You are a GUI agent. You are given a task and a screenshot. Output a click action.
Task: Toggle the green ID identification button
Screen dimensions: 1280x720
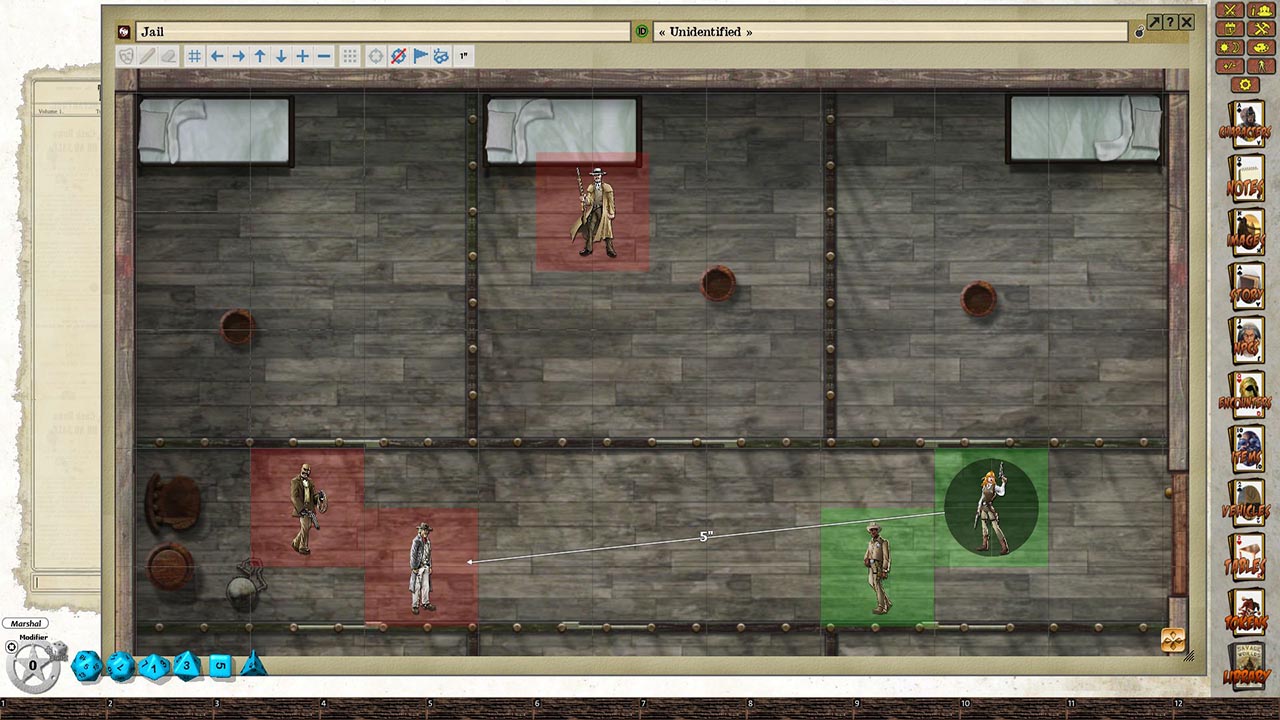642,32
